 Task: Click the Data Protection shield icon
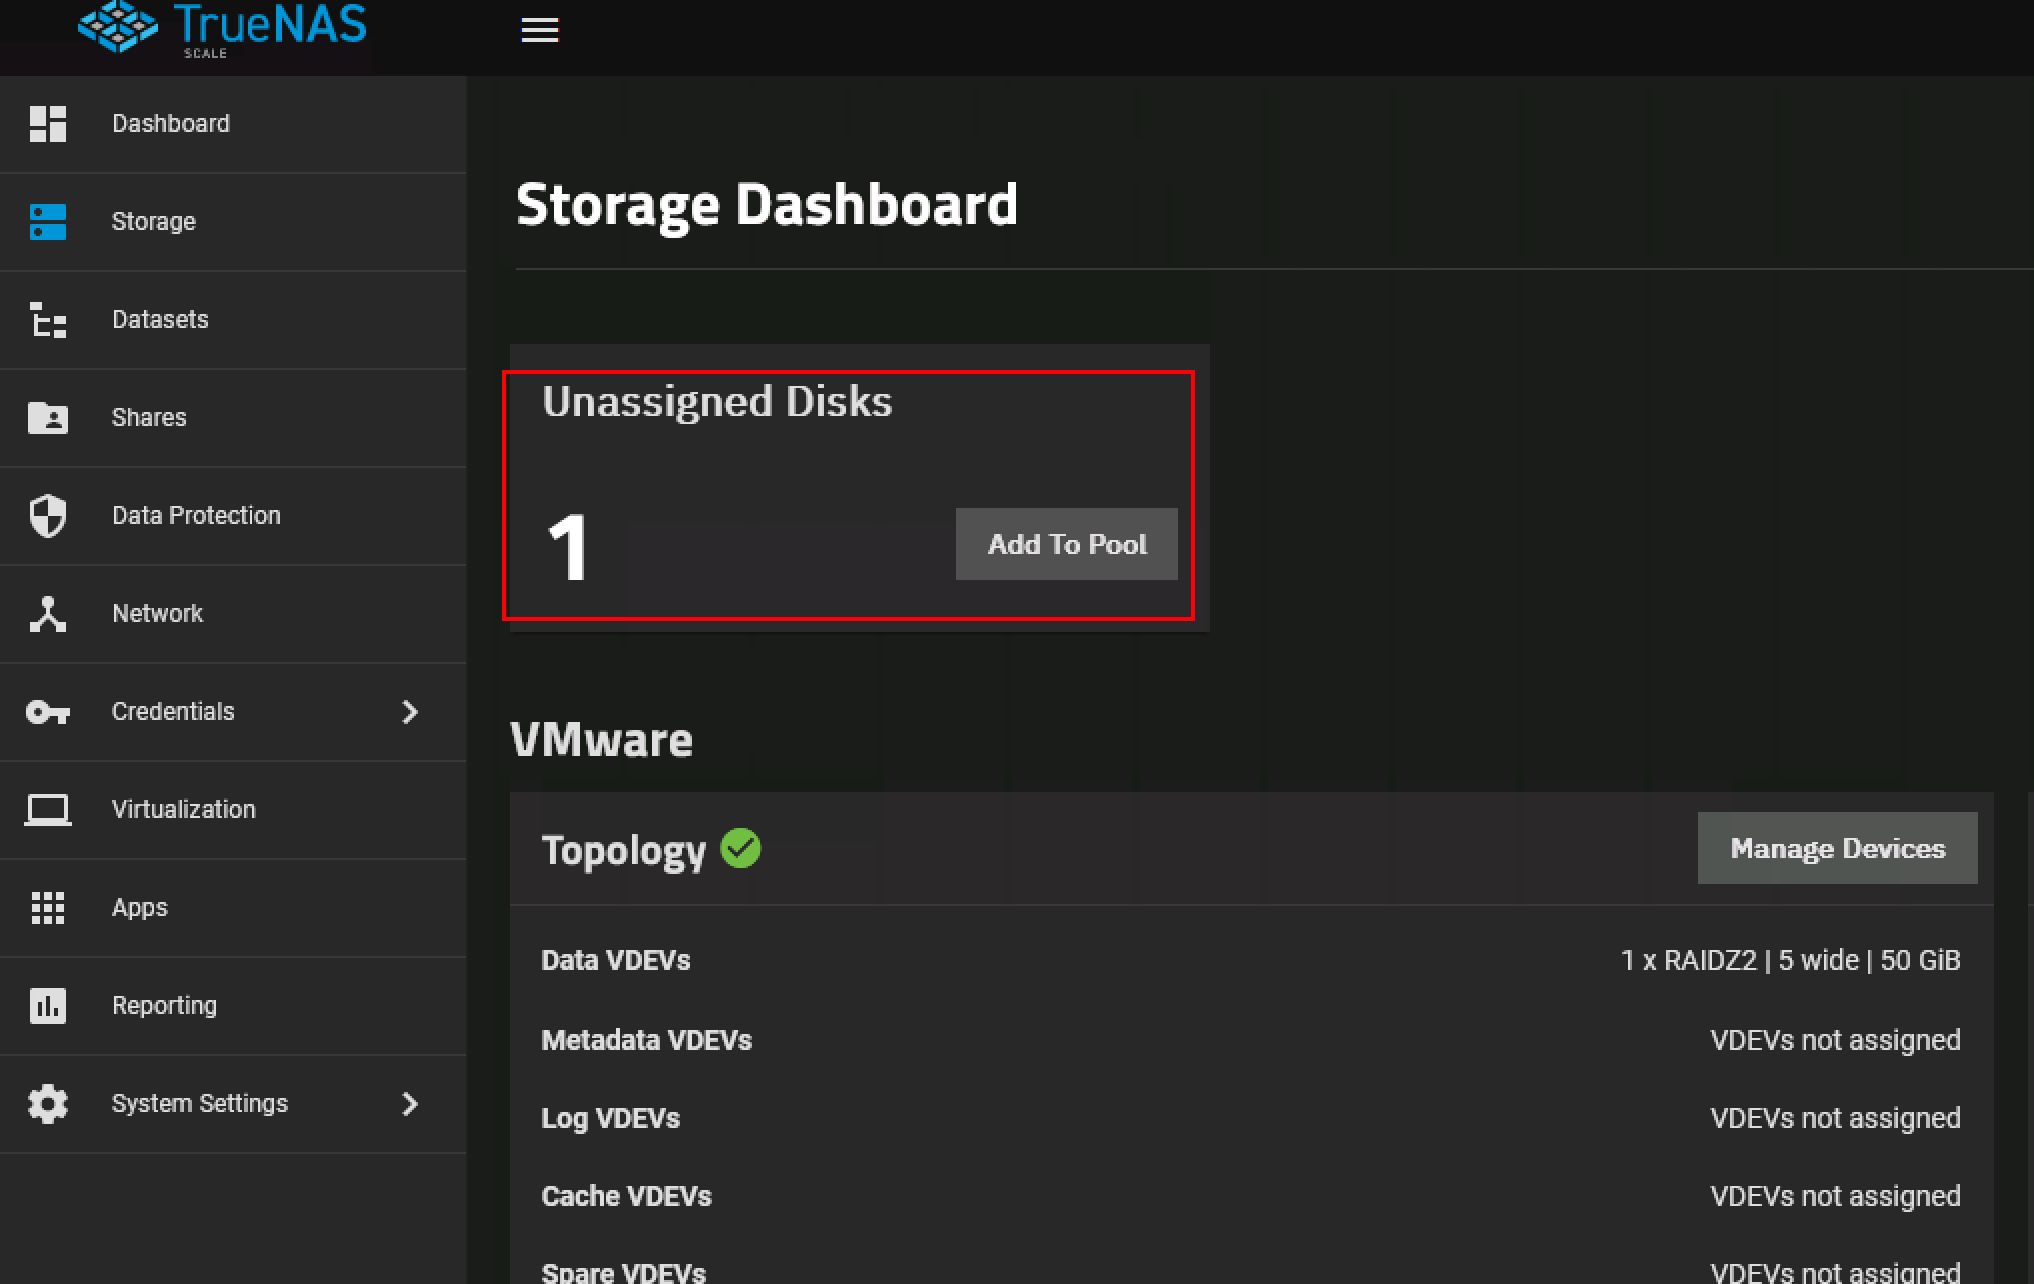pyautogui.click(x=47, y=516)
